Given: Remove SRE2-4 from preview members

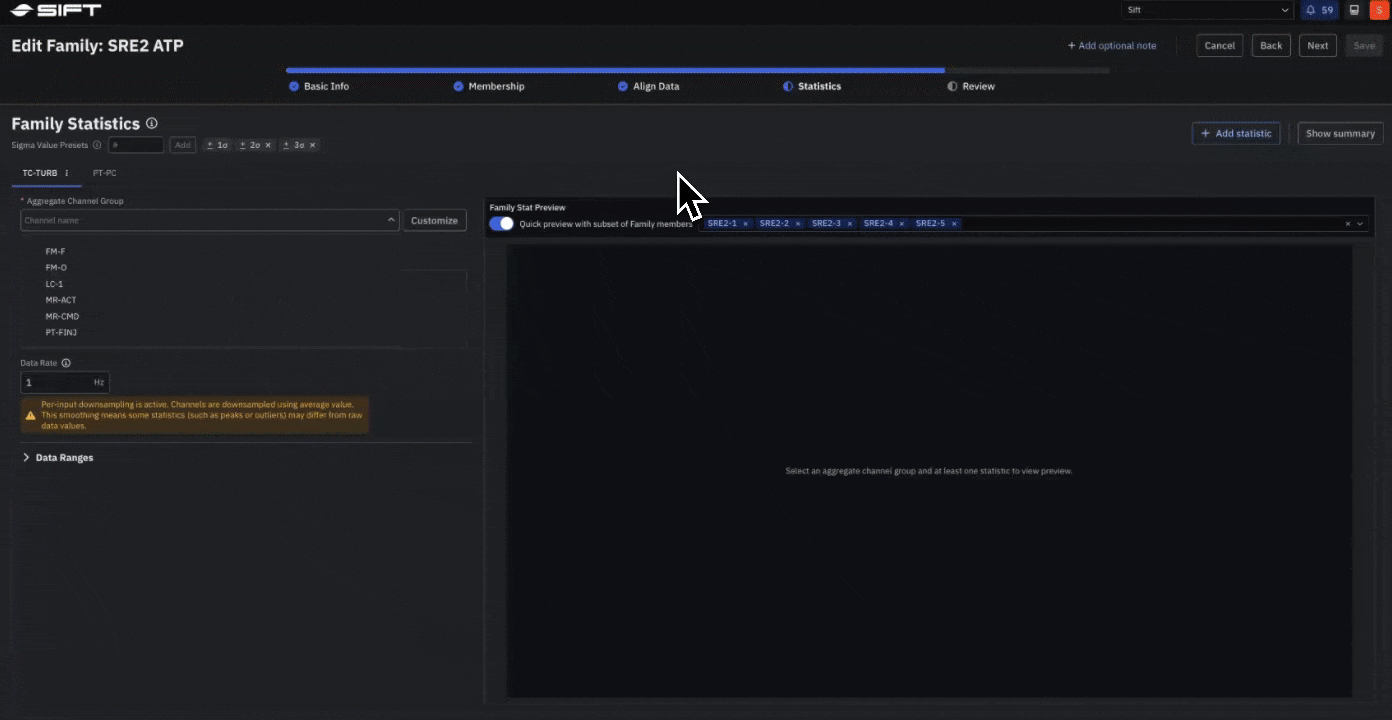Looking at the screenshot, I should pos(902,224).
